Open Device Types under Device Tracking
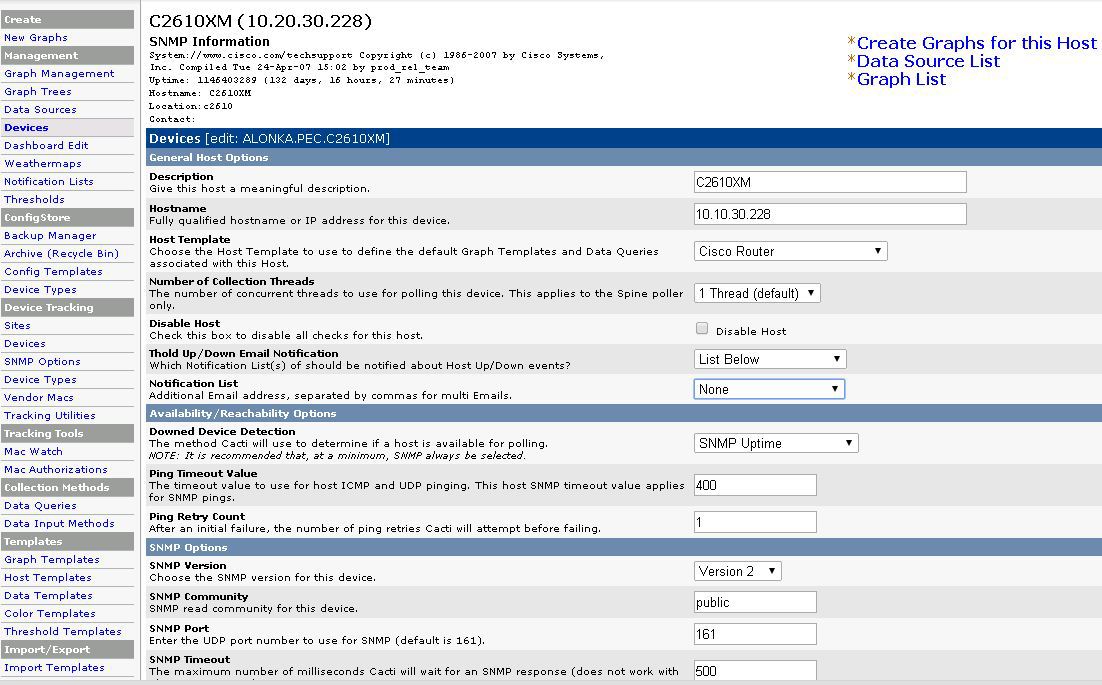1102x685 pixels. pos(40,379)
